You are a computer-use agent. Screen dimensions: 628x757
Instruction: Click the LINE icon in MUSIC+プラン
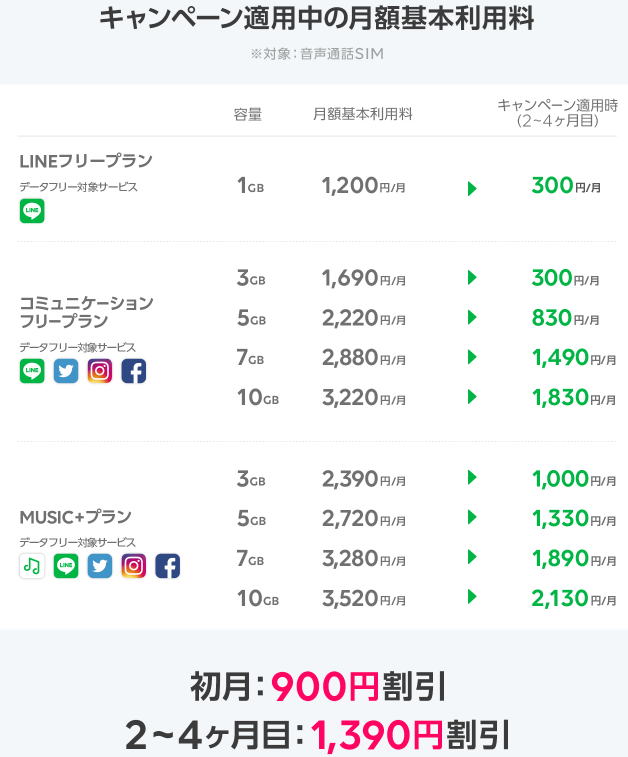(x=66, y=566)
